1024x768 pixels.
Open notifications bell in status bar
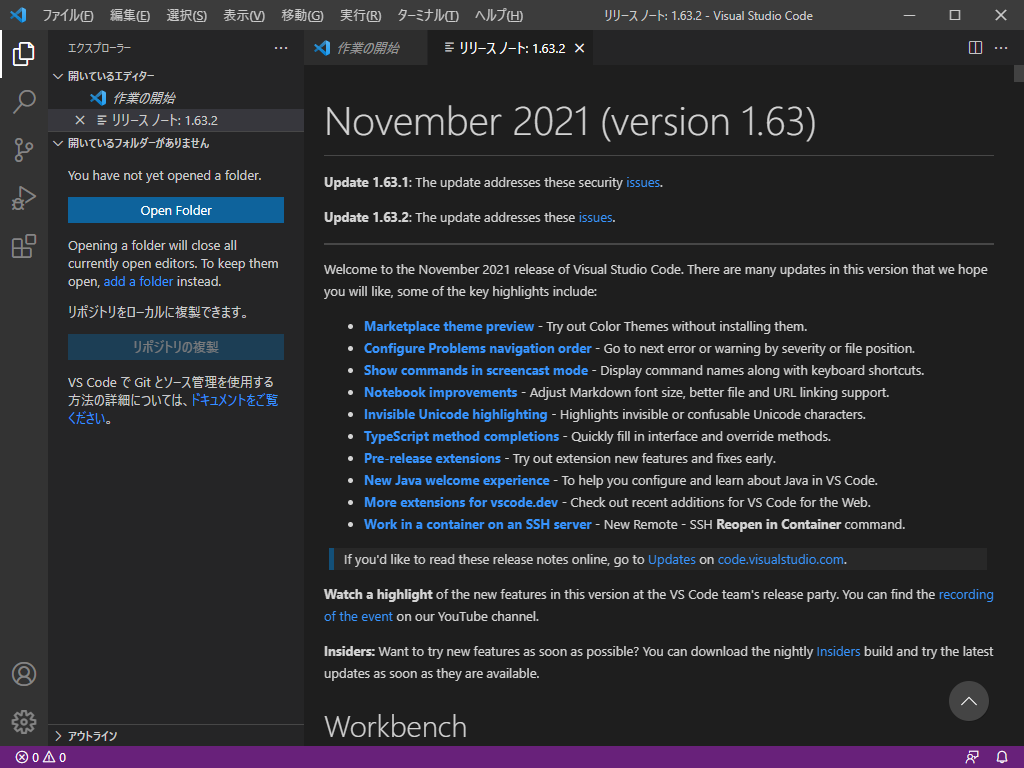click(1002, 758)
